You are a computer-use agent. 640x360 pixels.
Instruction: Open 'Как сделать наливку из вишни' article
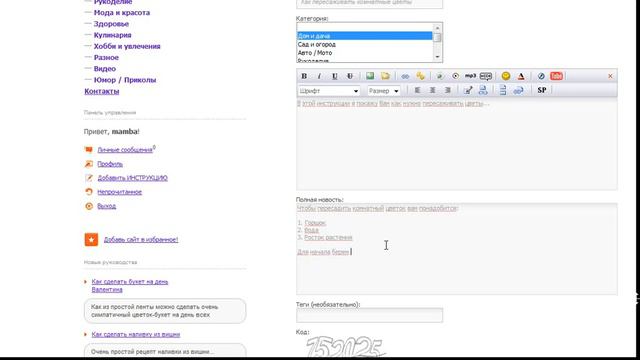[x=136, y=334]
